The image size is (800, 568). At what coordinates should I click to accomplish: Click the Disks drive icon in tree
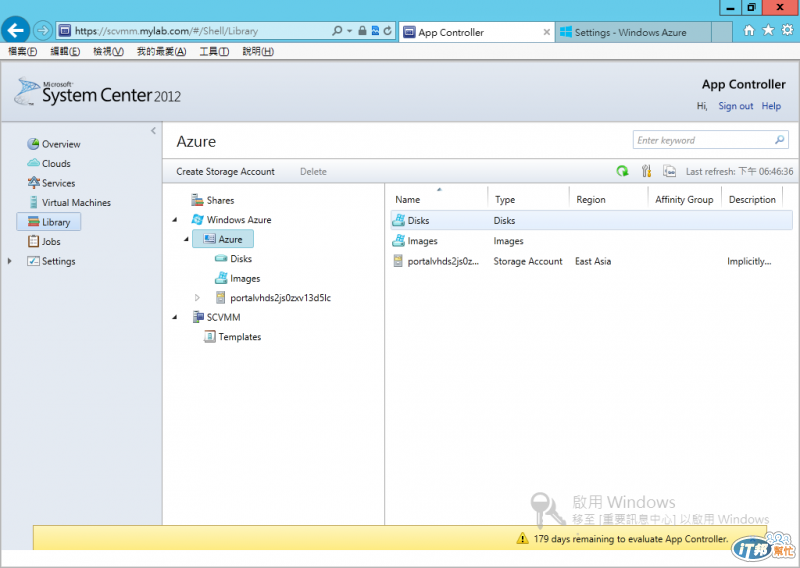click(x=221, y=259)
